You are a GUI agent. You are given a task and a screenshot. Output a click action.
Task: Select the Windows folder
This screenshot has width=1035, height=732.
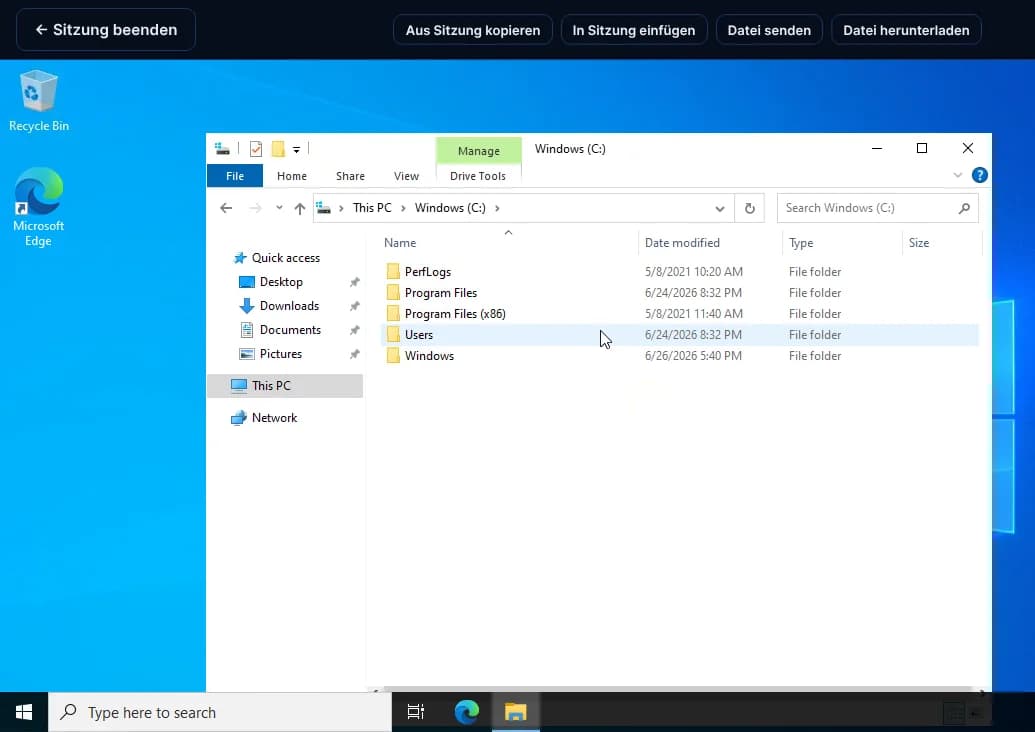point(429,356)
